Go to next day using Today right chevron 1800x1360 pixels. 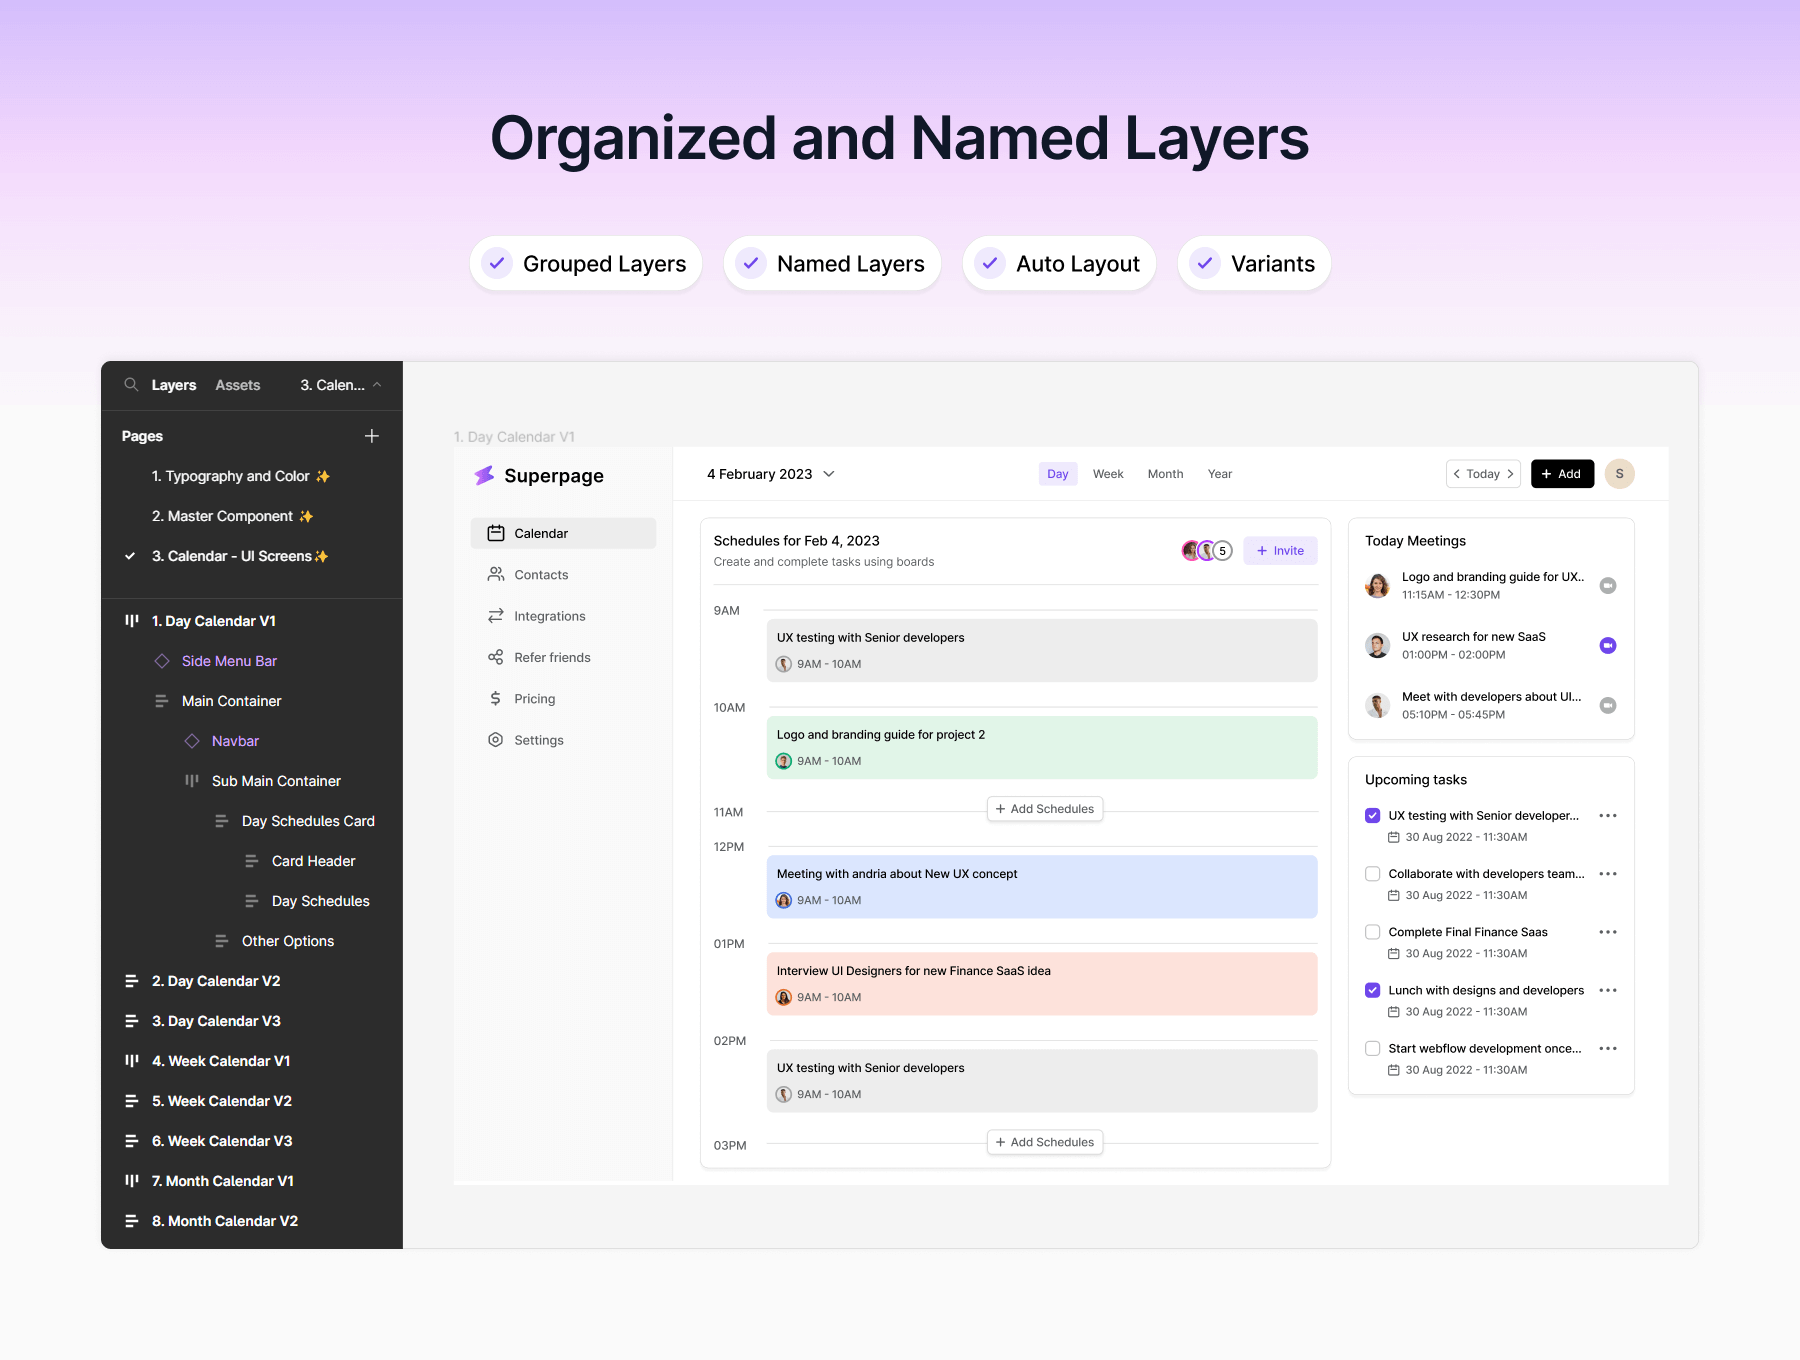point(1510,474)
